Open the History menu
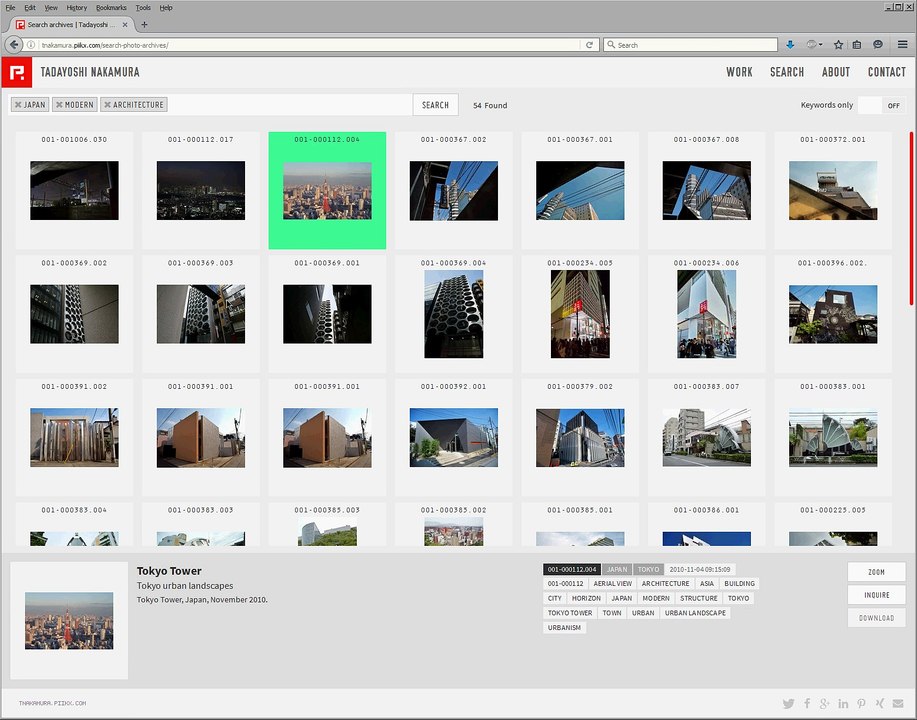The width and height of the screenshot is (917, 720). click(x=77, y=8)
